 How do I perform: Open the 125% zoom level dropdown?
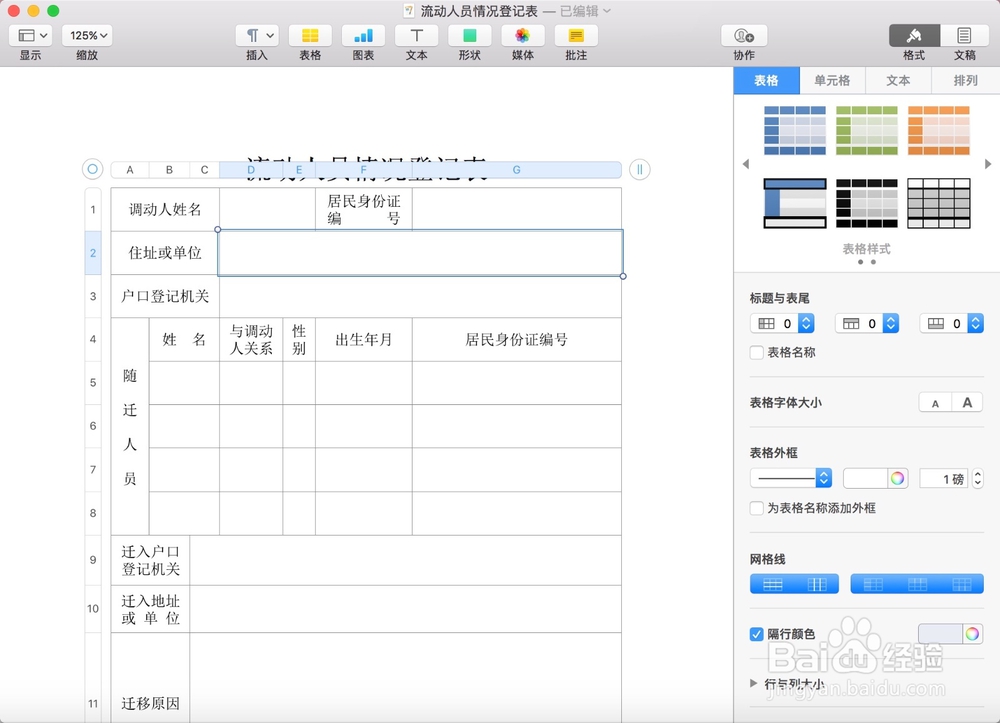pyautogui.click(x=86, y=34)
